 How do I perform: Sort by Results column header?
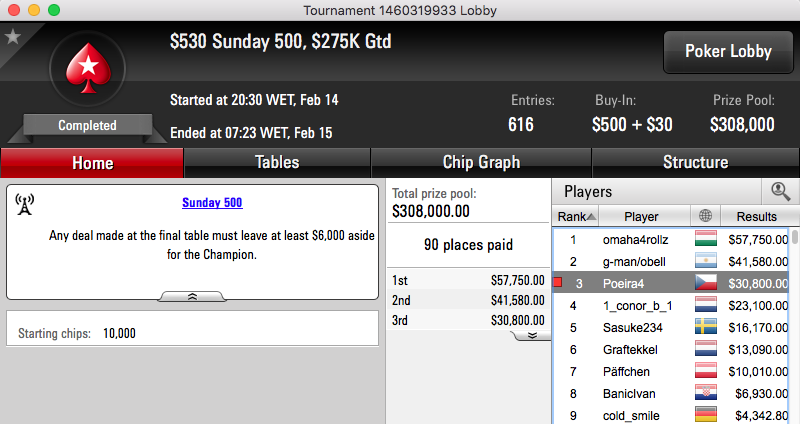[757, 216]
